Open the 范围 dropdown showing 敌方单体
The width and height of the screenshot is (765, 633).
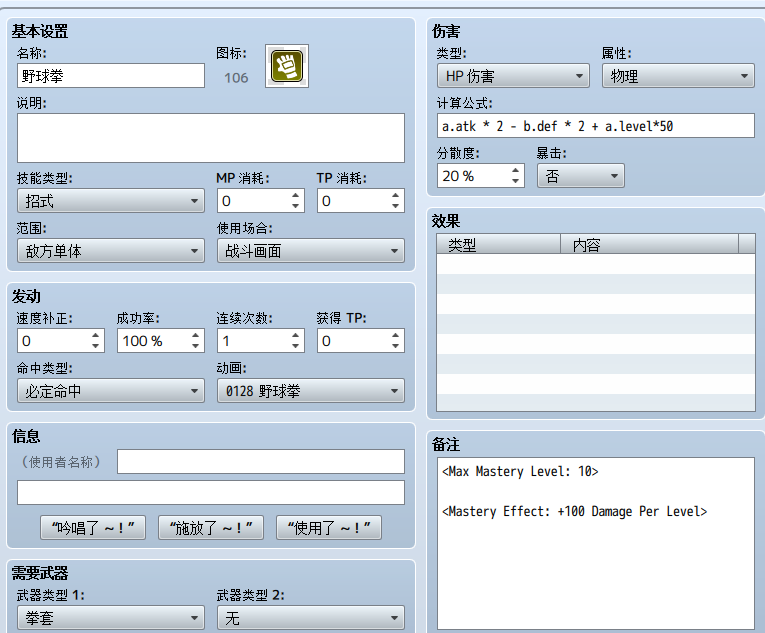pyautogui.click(x=111, y=251)
